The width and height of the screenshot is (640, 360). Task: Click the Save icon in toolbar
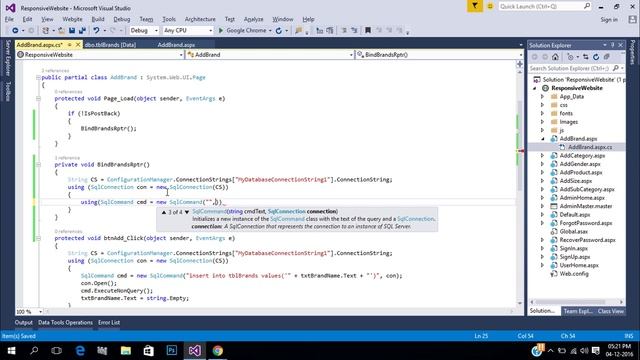pyautogui.click(x=72, y=31)
